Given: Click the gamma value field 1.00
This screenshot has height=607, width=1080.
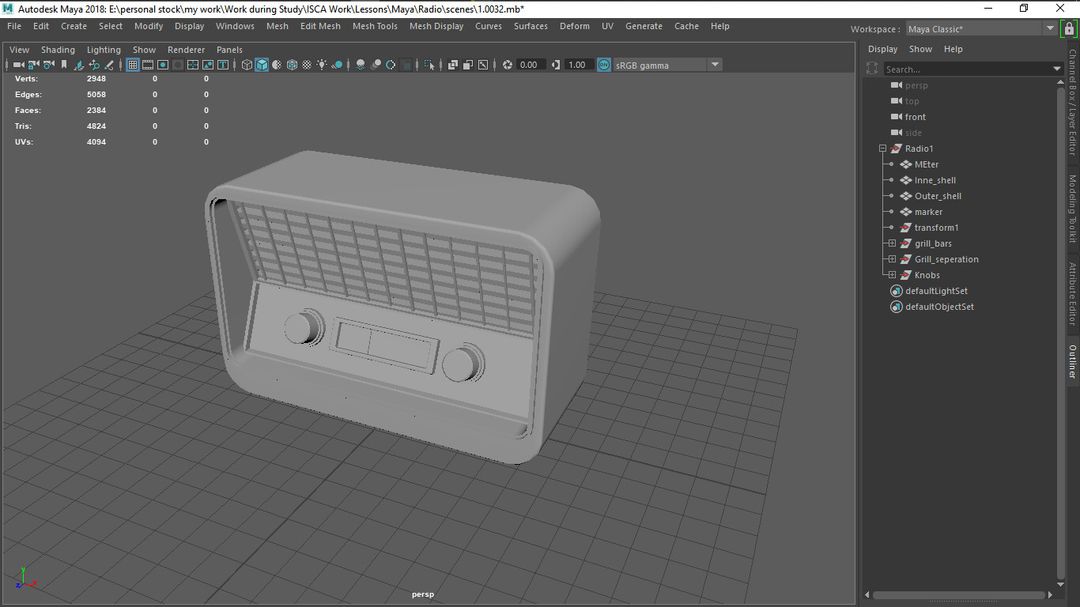Looking at the screenshot, I should tap(577, 65).
